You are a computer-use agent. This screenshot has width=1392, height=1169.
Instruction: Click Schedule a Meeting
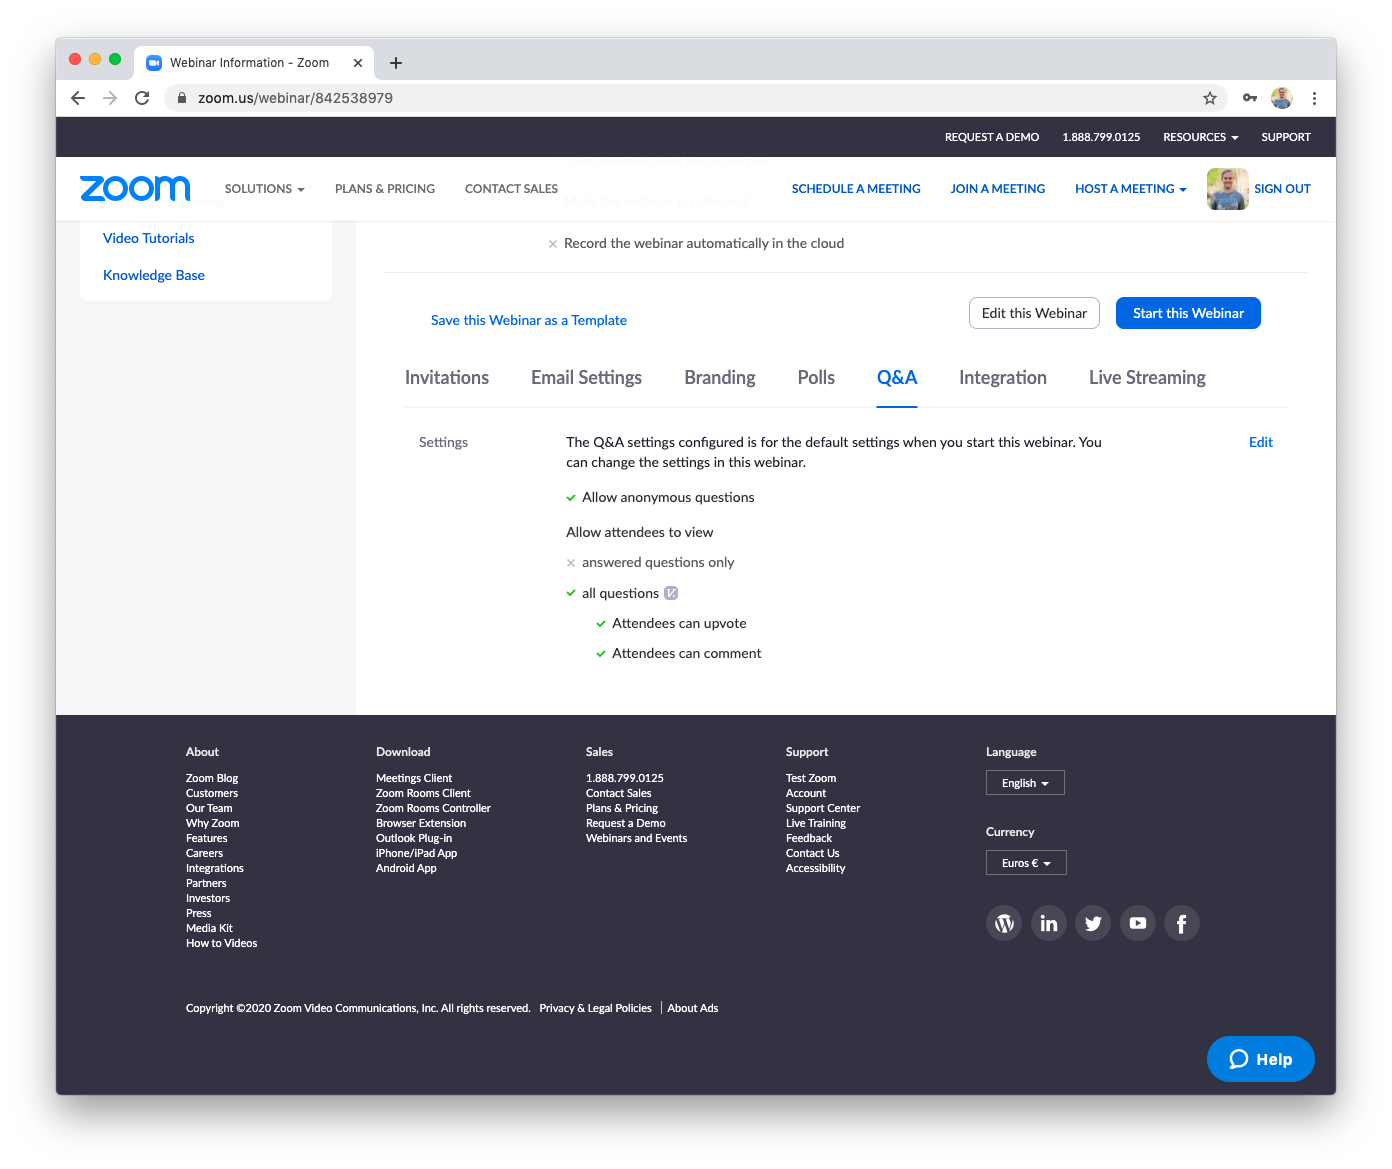856,189
